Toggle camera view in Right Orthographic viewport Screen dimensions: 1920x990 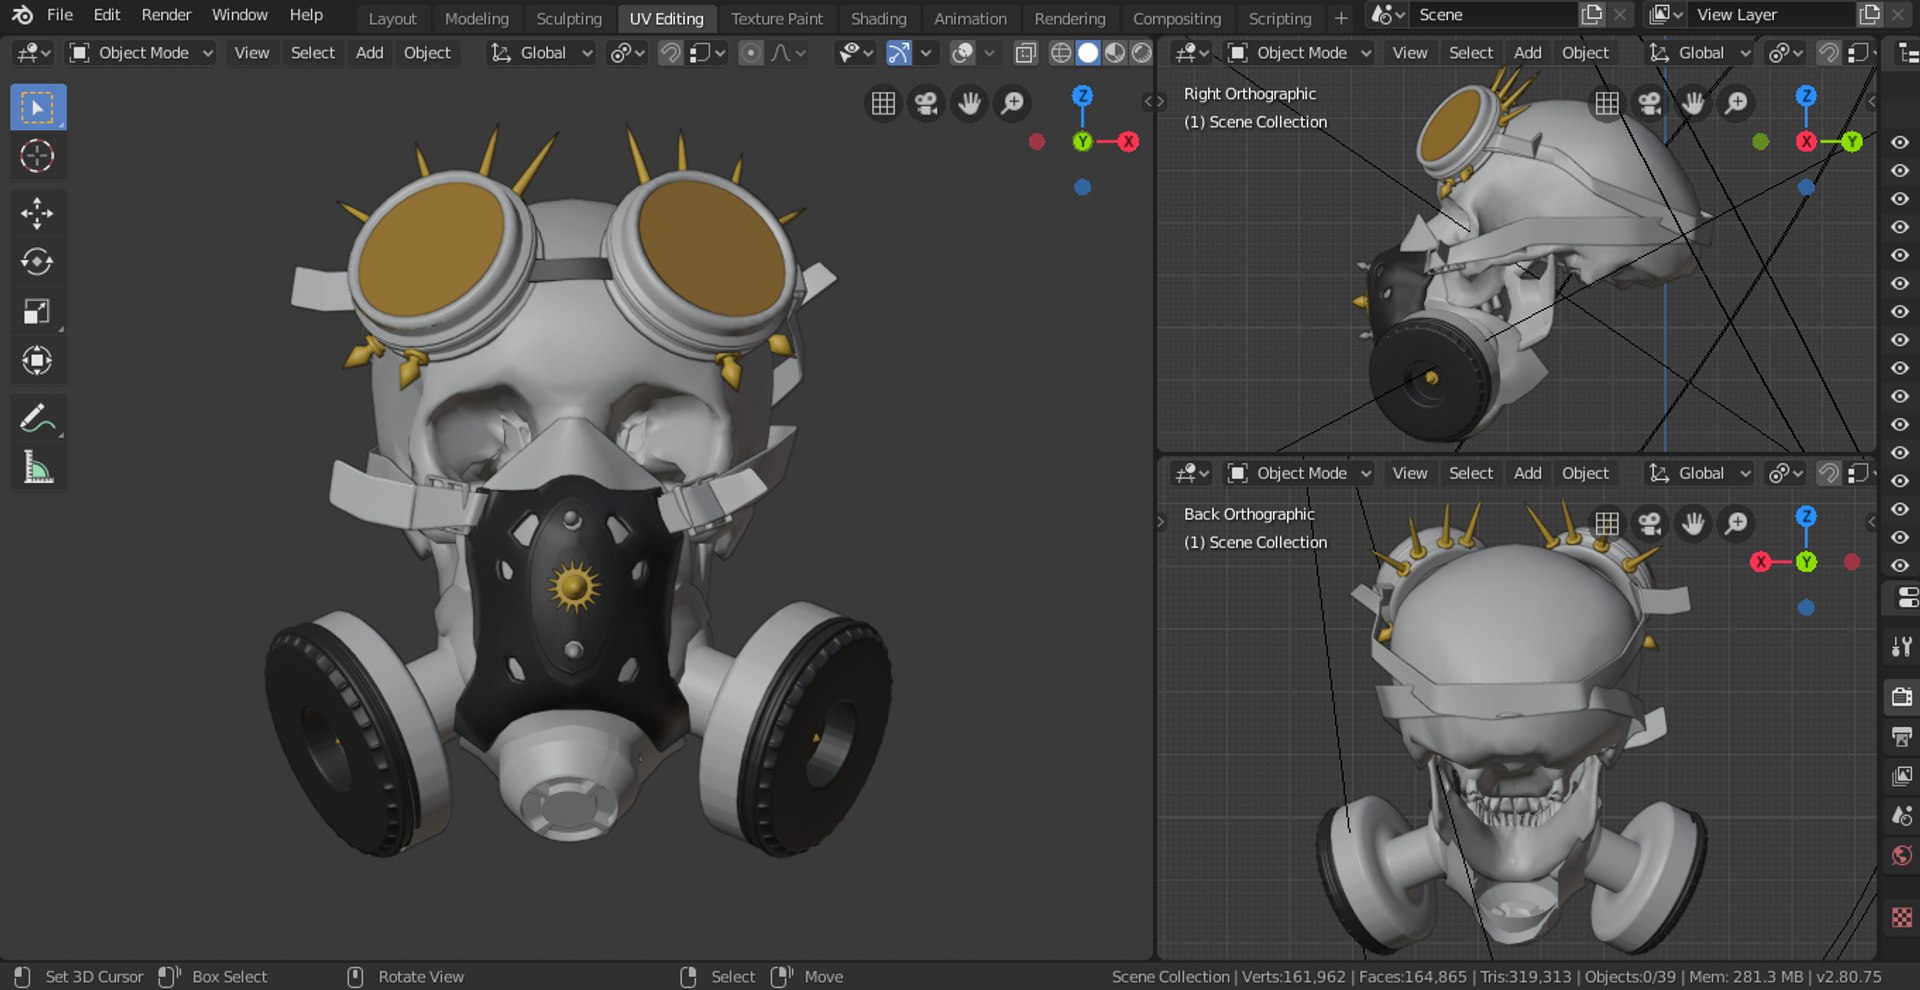click(x=1650, y=103)
